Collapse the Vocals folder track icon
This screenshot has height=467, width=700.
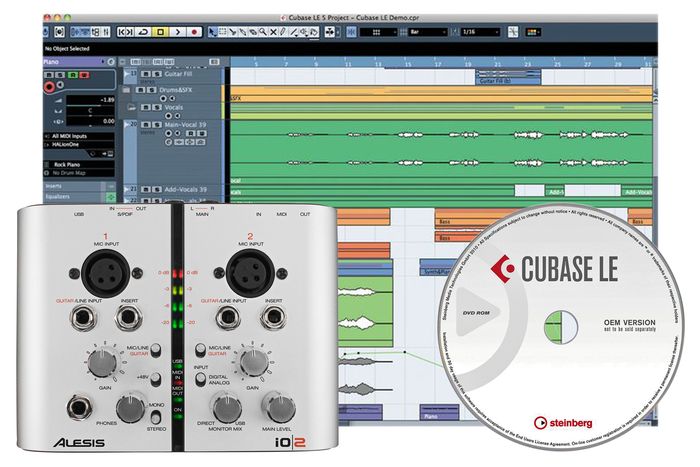point(131,107)
